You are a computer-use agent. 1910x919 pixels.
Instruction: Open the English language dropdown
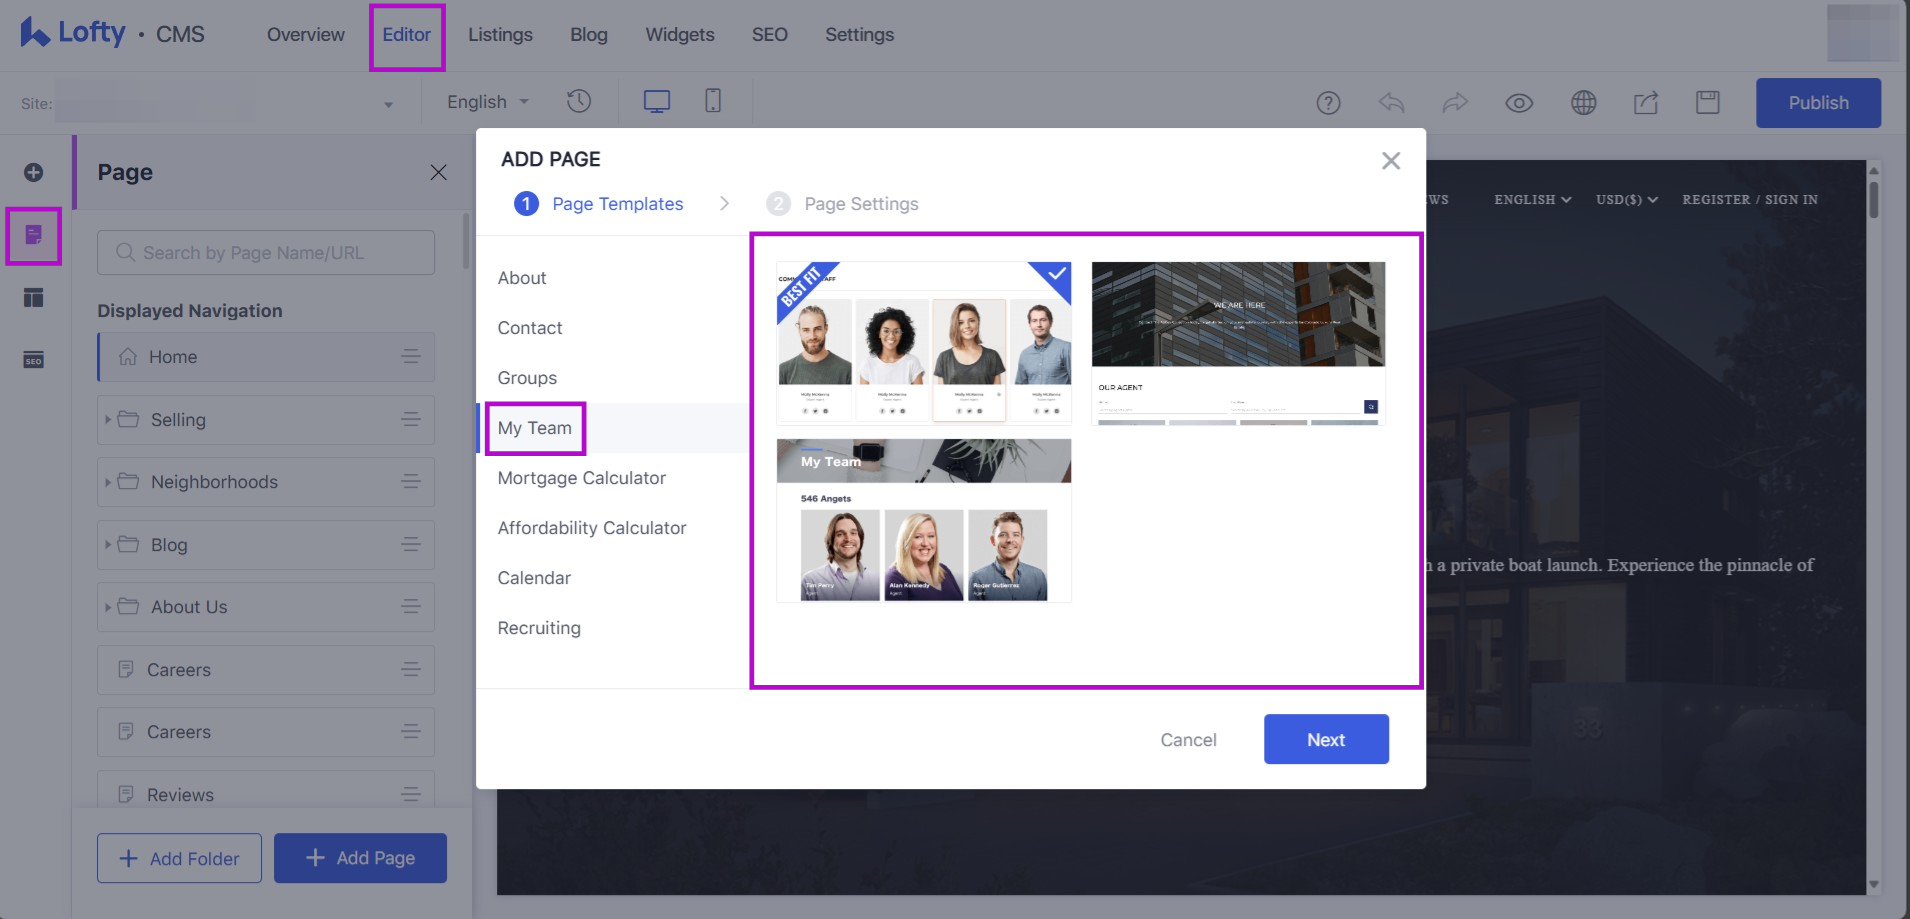pos(487,102)
